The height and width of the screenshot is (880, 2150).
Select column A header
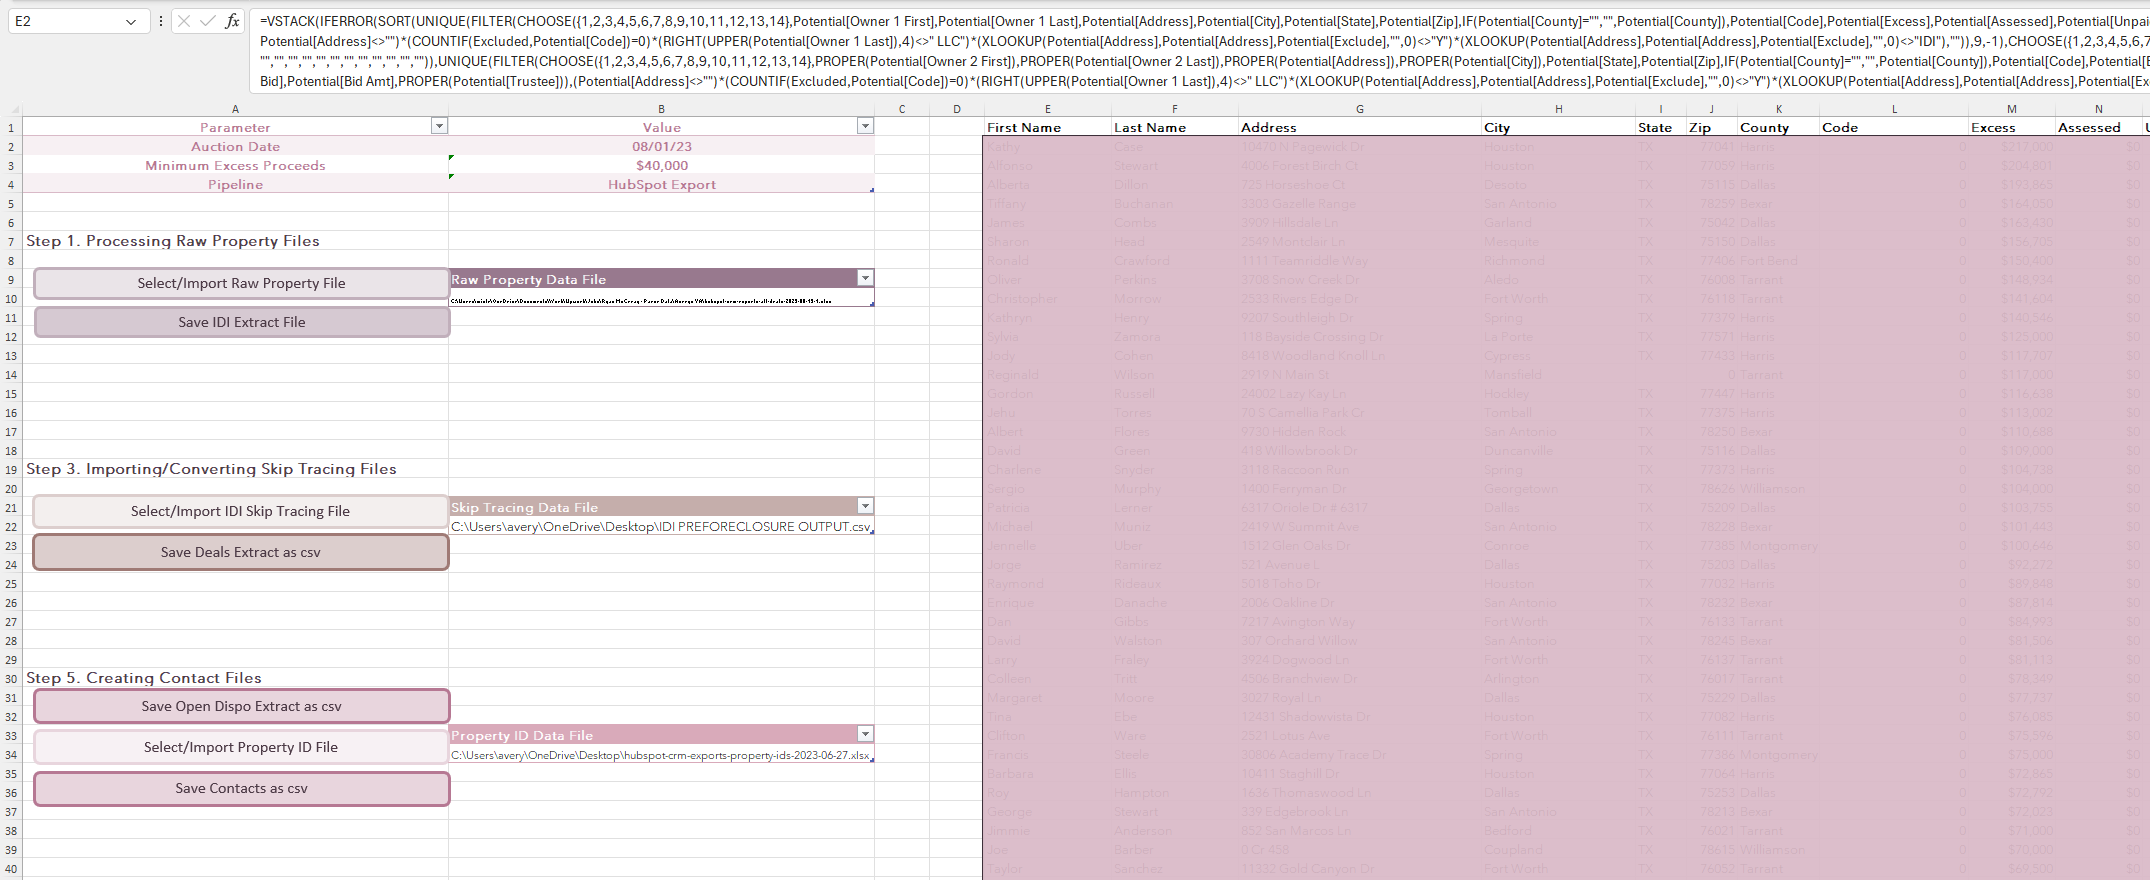[x=235, y=109]
